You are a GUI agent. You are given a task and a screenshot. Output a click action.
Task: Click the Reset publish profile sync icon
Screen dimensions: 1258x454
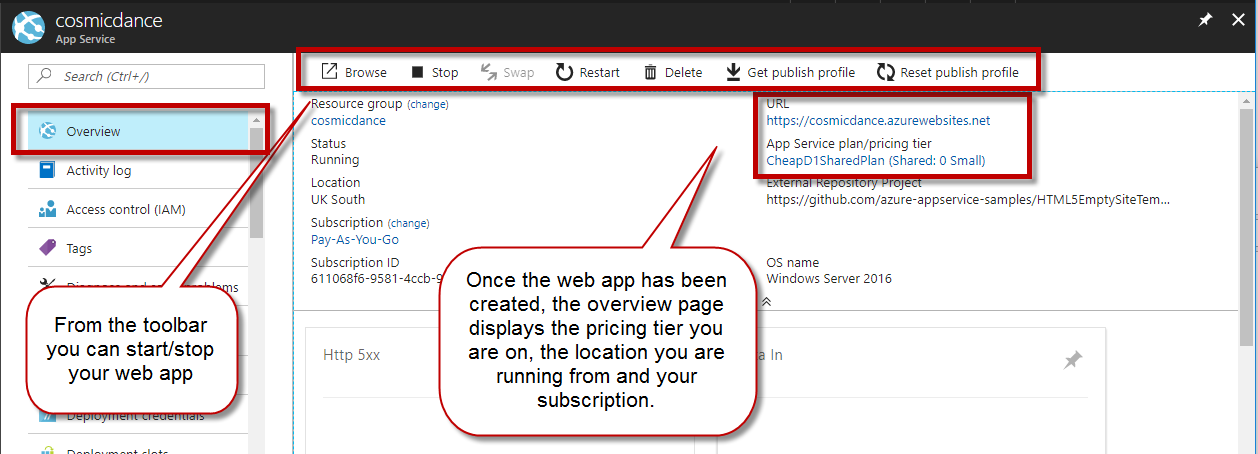pos(885,72)
